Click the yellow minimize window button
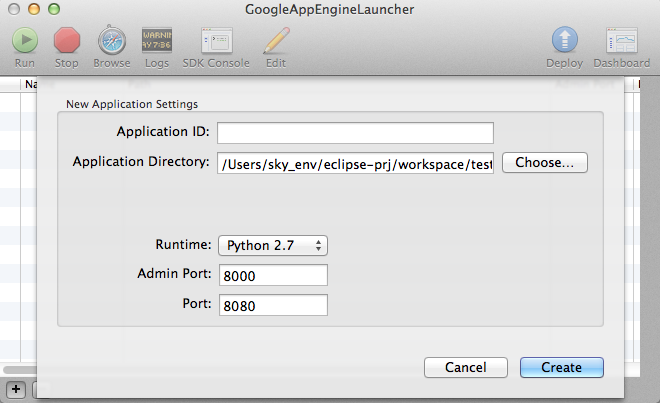660x403 pixels. click(x=34, y=9)
